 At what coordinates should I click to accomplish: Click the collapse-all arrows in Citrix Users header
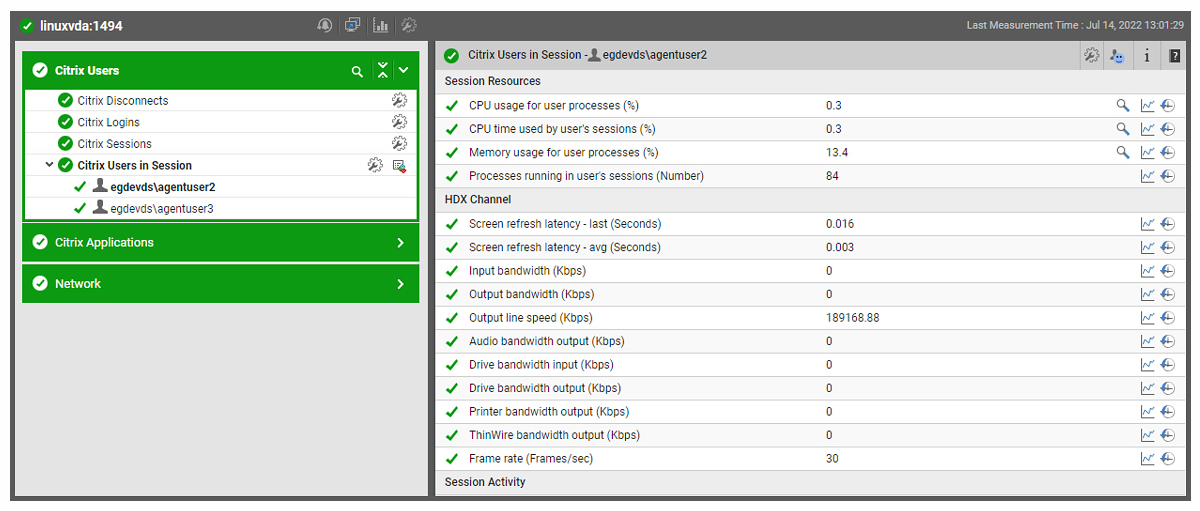pyautogui.click(x=382, y=71)
